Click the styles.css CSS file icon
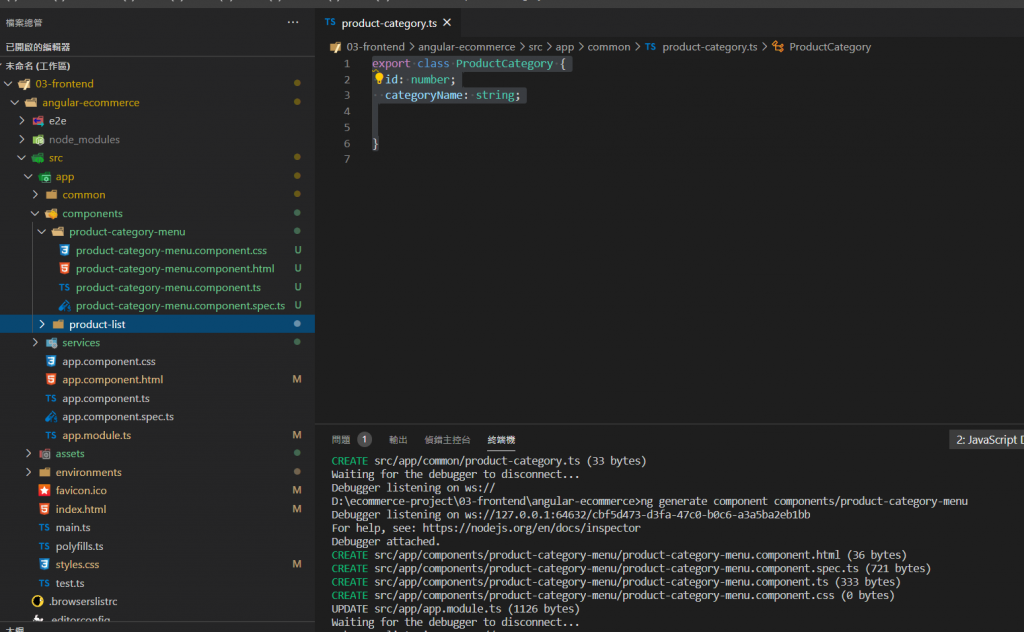The image size is (1024, 632). pos(44,565)
